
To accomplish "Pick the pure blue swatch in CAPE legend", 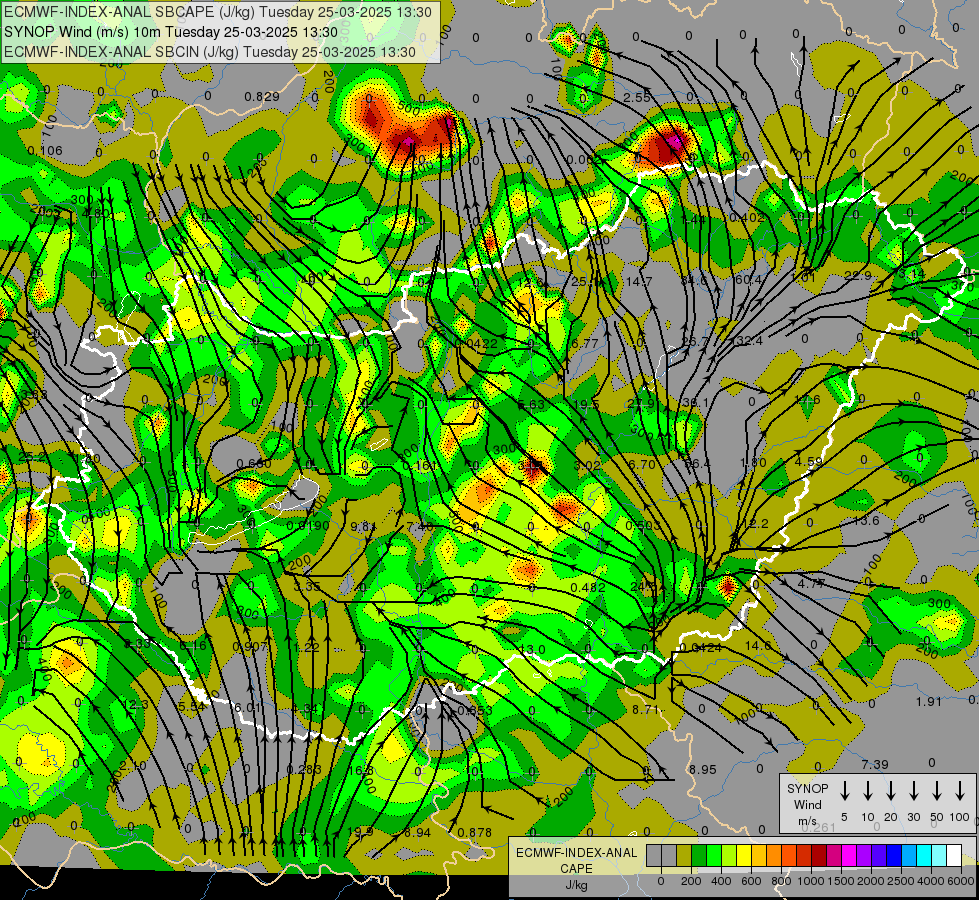I will pyautogui.click(x=895, y=855).
